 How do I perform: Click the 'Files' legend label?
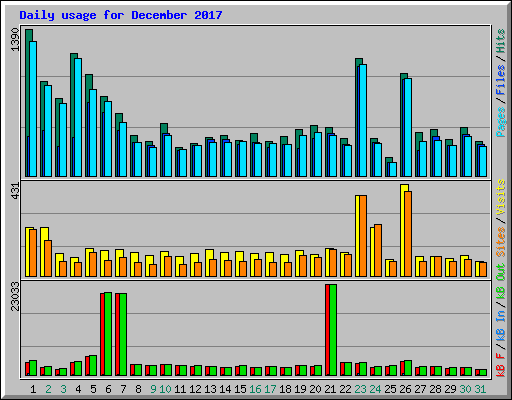point(500,80)
